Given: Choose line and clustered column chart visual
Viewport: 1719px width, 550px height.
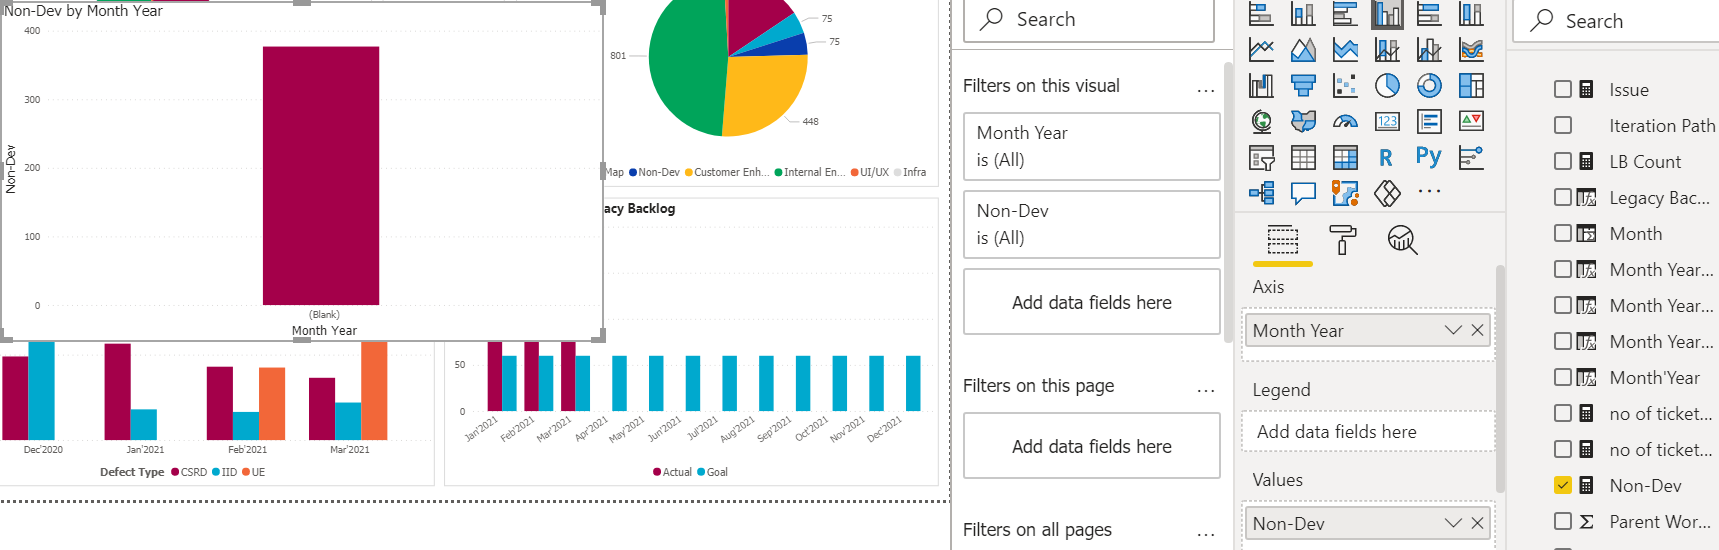Looking at the screenshot, I should coord(1429,50).
